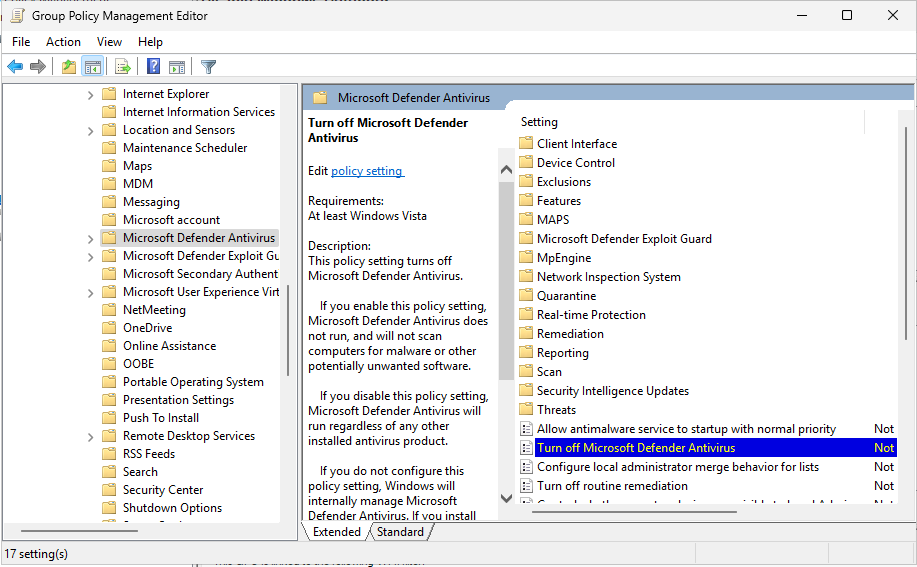Click the Scan folder icon
The width and height of the screenshot is (917, 567).
pyautogui.click(x=526, y=371)
